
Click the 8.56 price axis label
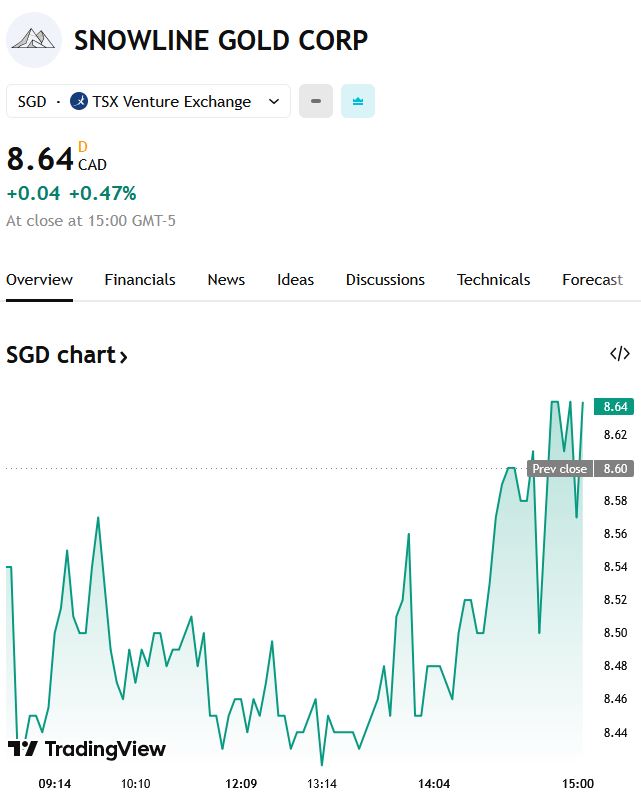615,534
